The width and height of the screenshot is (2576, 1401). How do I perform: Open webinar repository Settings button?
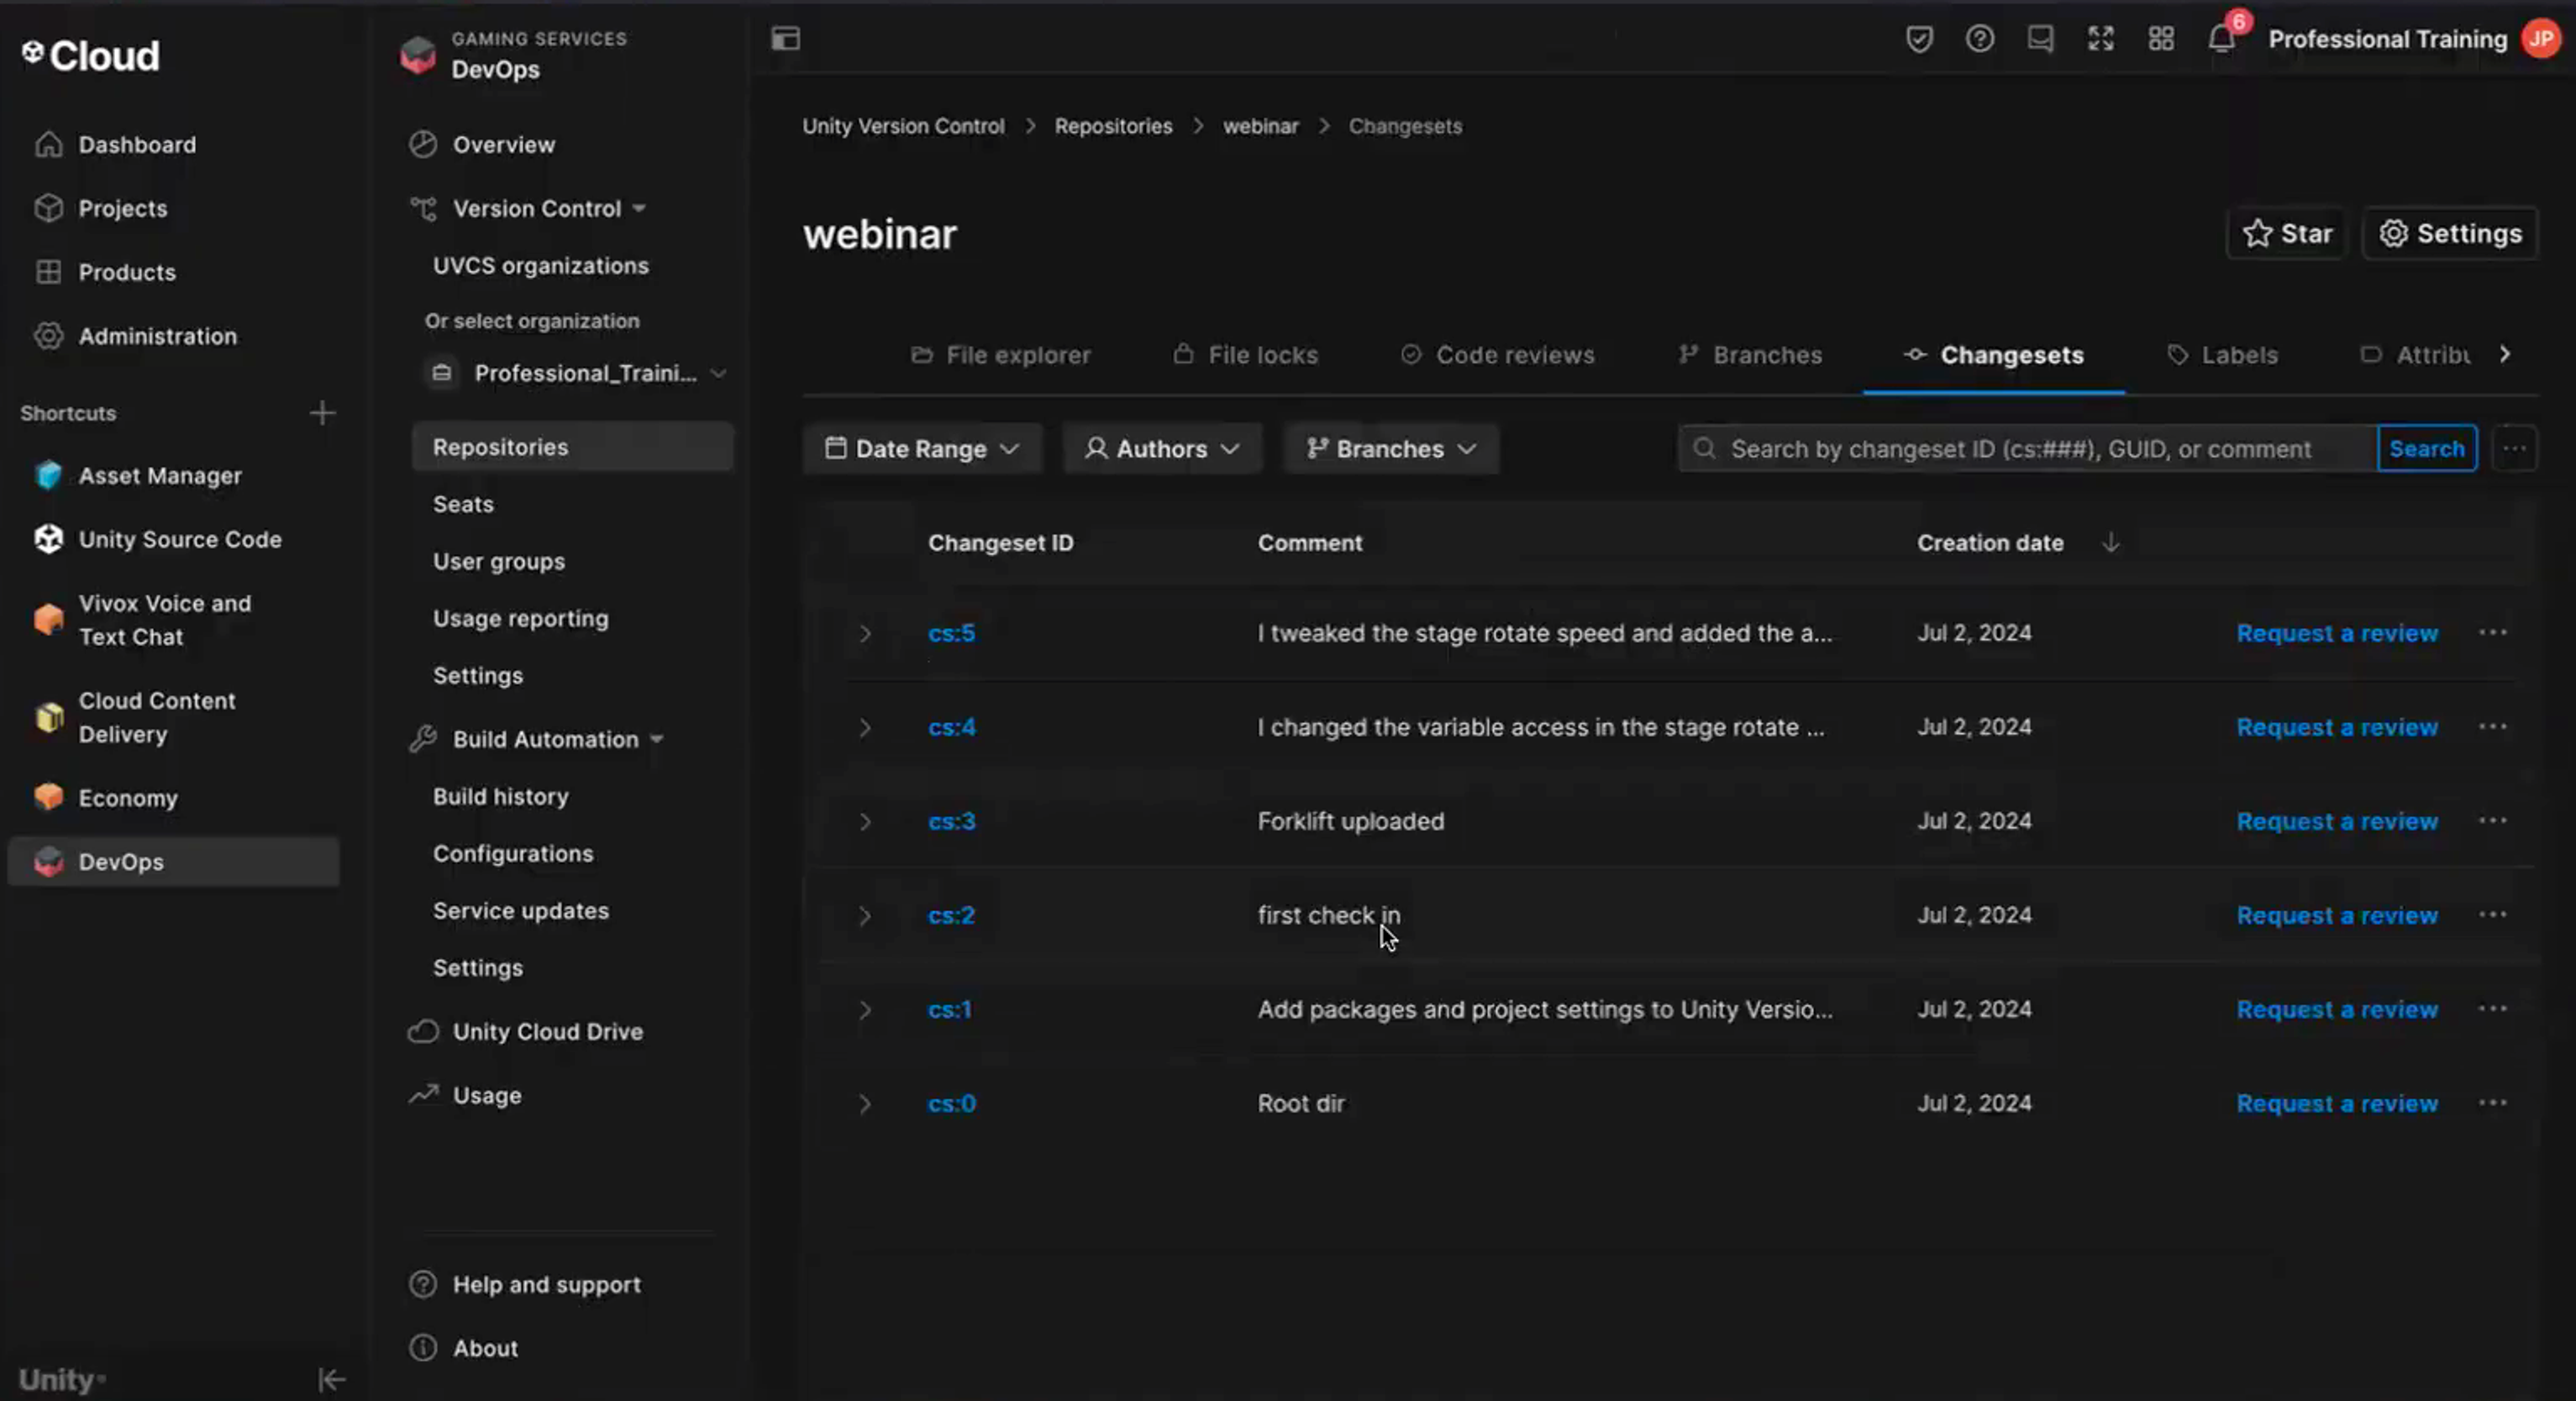[2450, 234]
